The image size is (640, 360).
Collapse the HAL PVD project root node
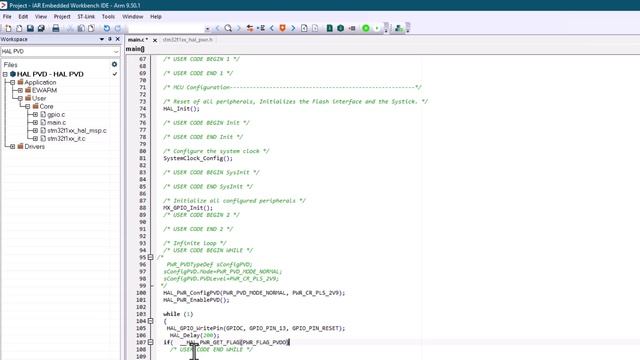click(x=5, y=74)
